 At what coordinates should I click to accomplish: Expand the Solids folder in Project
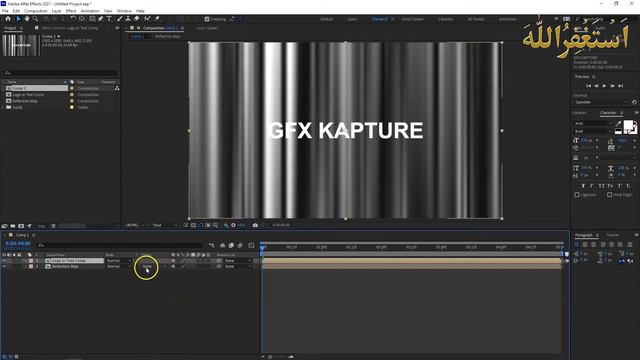point(3,107)
